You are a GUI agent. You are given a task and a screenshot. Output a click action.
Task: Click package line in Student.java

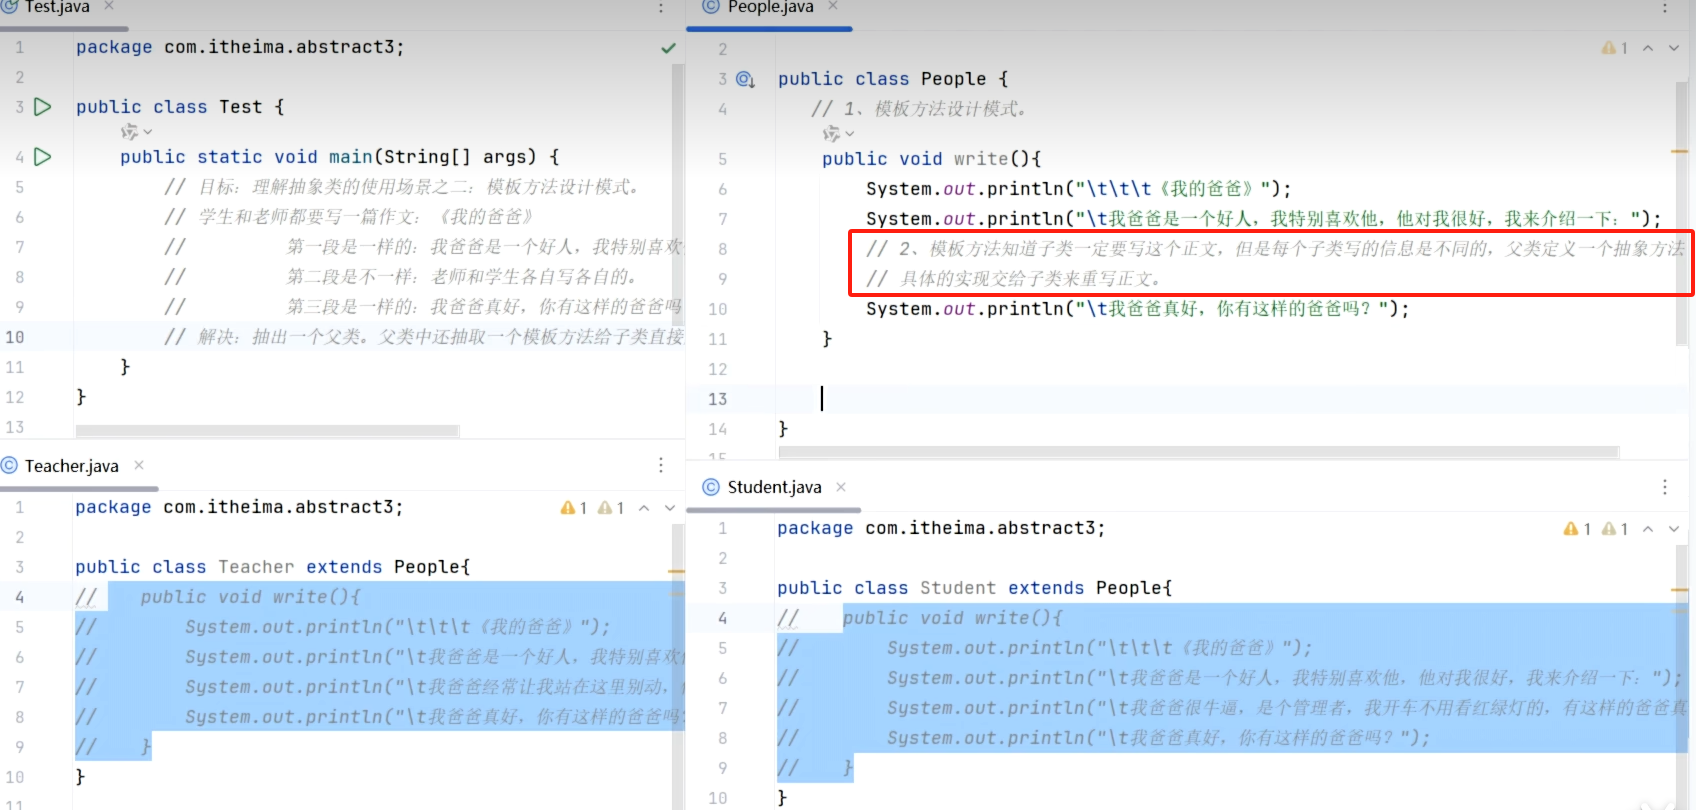pyautogui.click(x=941, y=528)
